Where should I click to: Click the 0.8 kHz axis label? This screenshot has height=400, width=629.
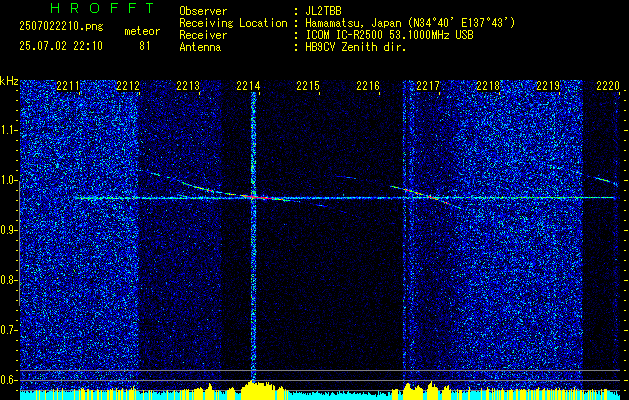[8, 280]
